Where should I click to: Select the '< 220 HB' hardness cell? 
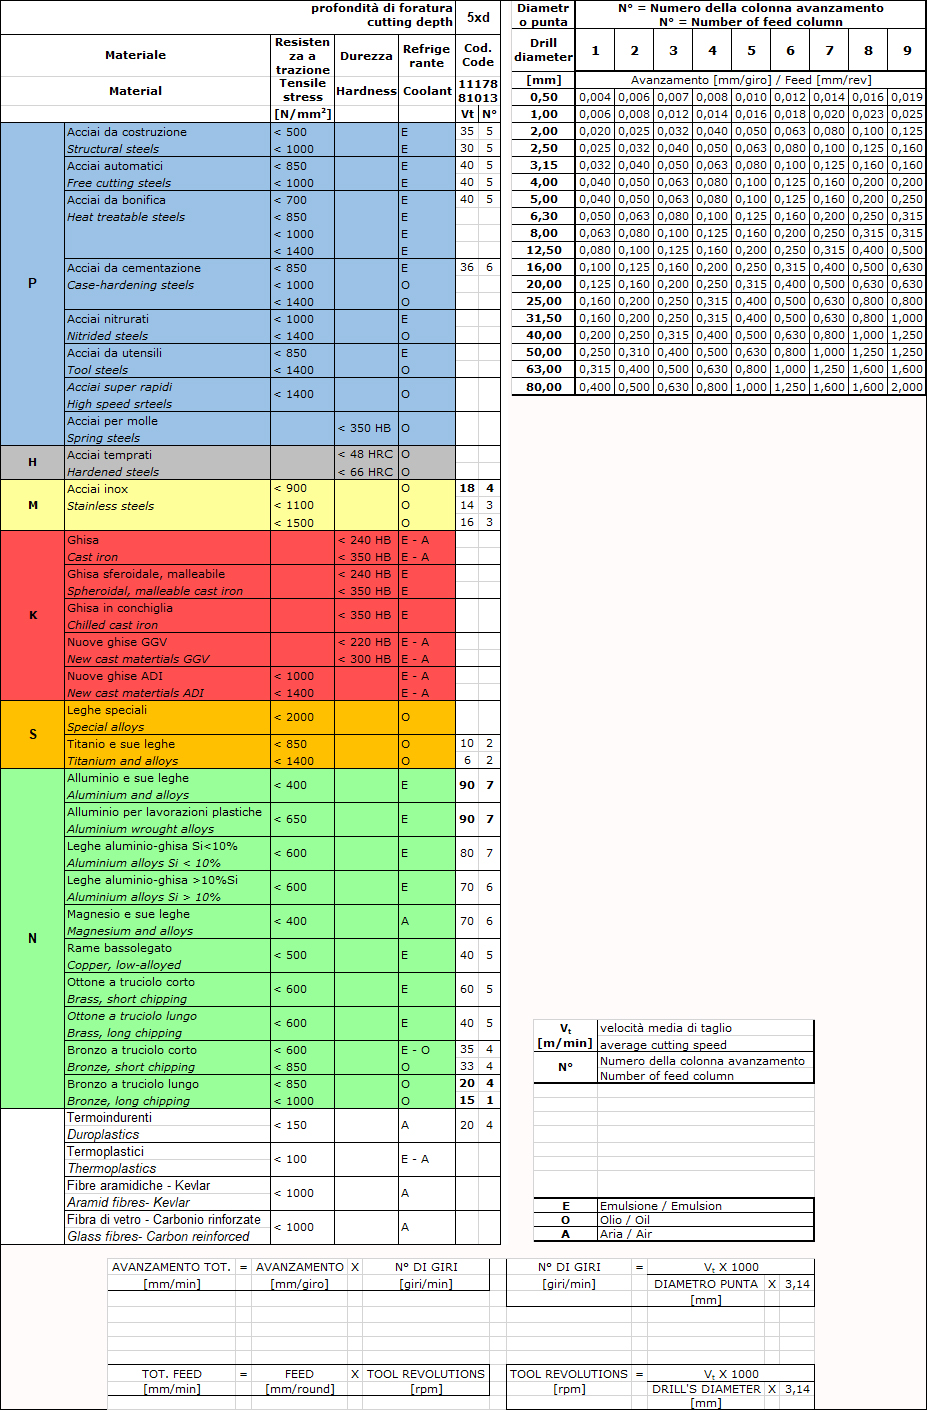(366, 642)
